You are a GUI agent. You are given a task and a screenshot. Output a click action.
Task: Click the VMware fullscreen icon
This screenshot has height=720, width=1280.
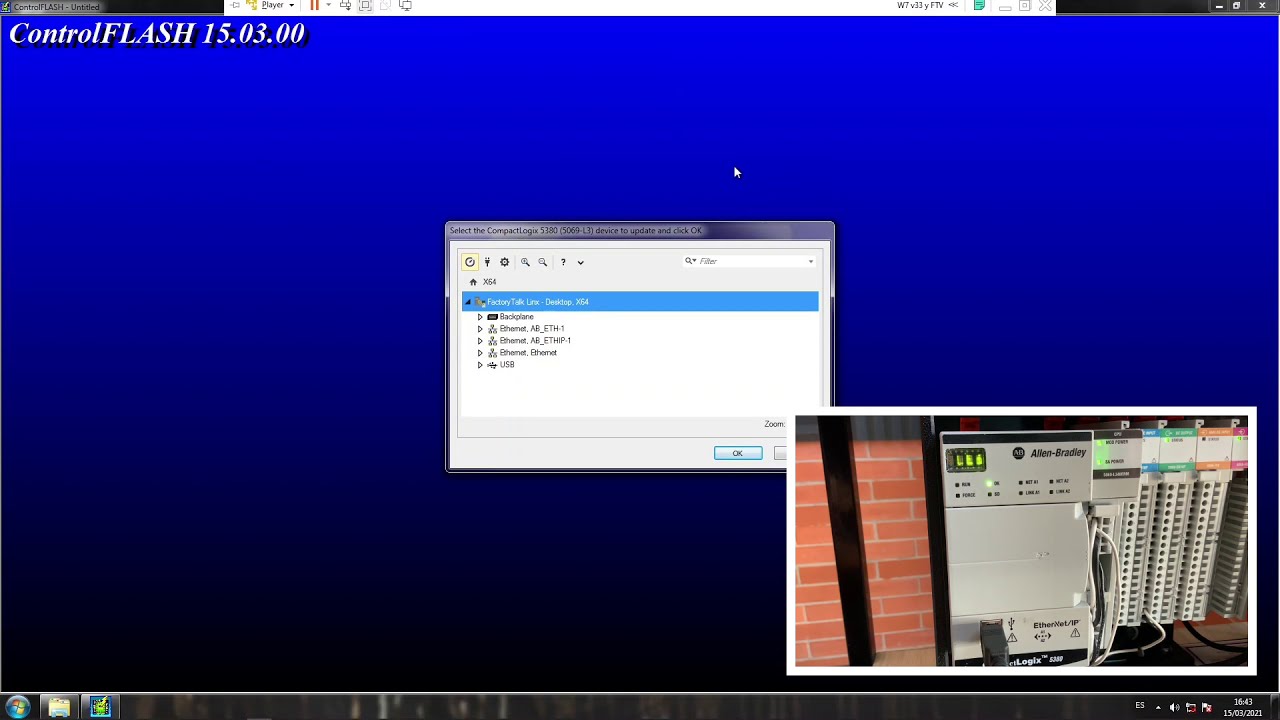(x=365, y=5)
